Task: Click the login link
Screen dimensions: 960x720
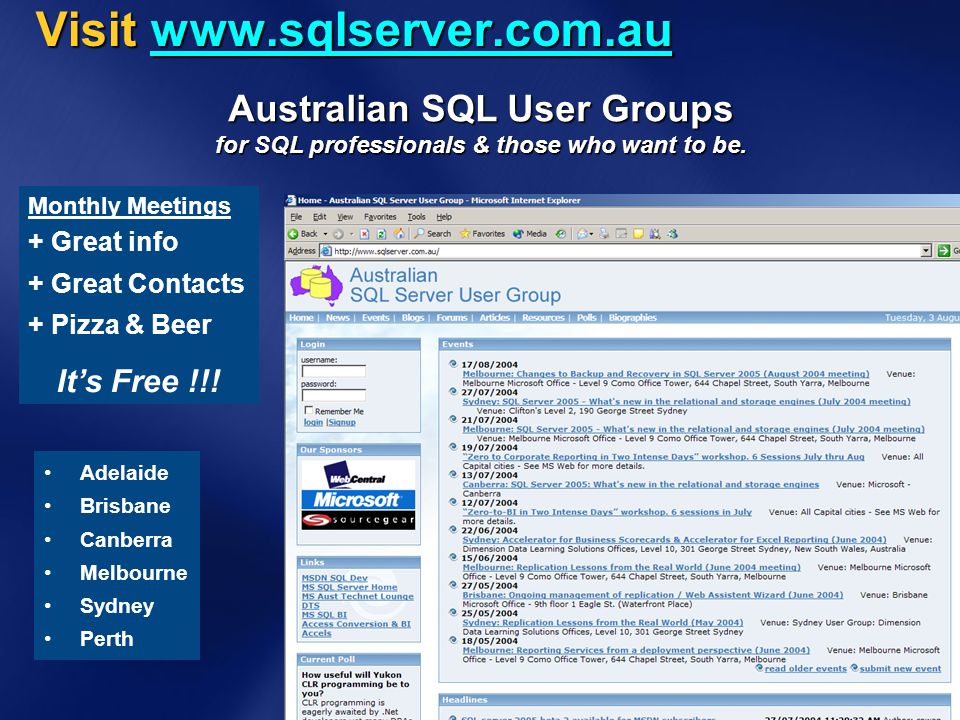Action: click(x=313, y=422)
